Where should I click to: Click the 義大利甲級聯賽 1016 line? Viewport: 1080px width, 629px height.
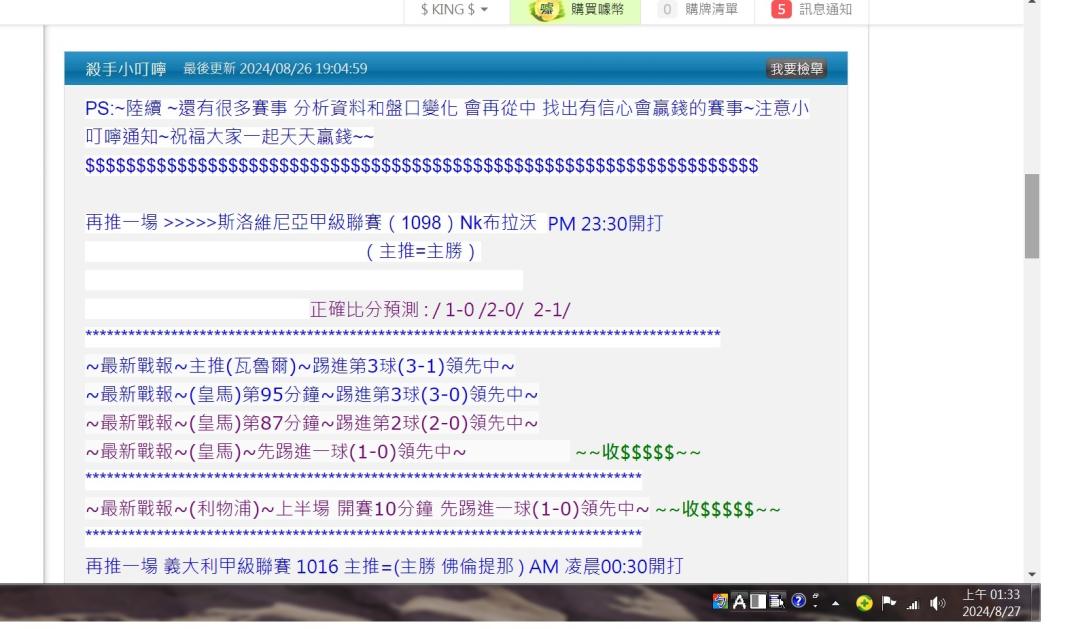coord(384,566)
